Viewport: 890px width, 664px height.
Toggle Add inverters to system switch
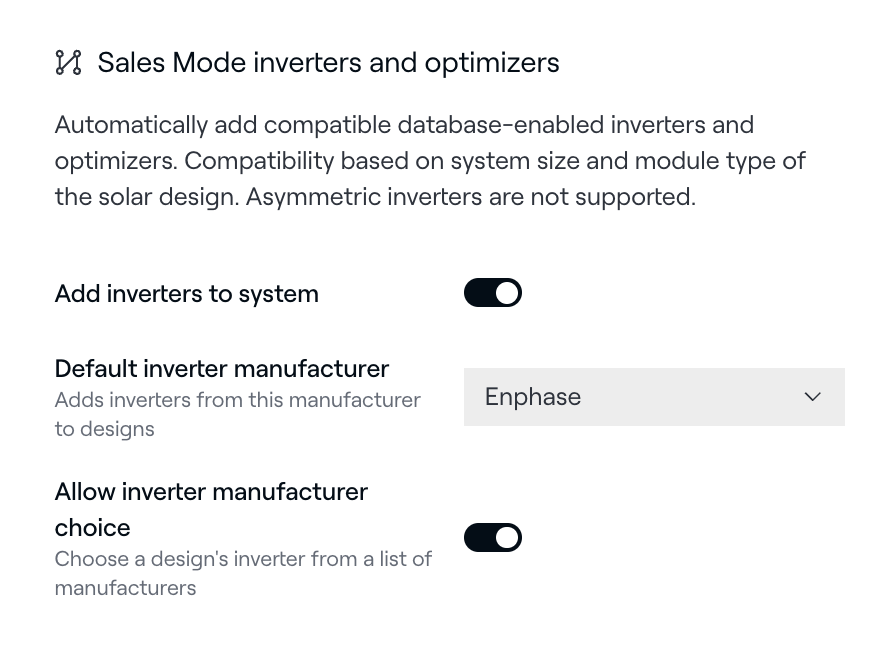pos(492,293)
